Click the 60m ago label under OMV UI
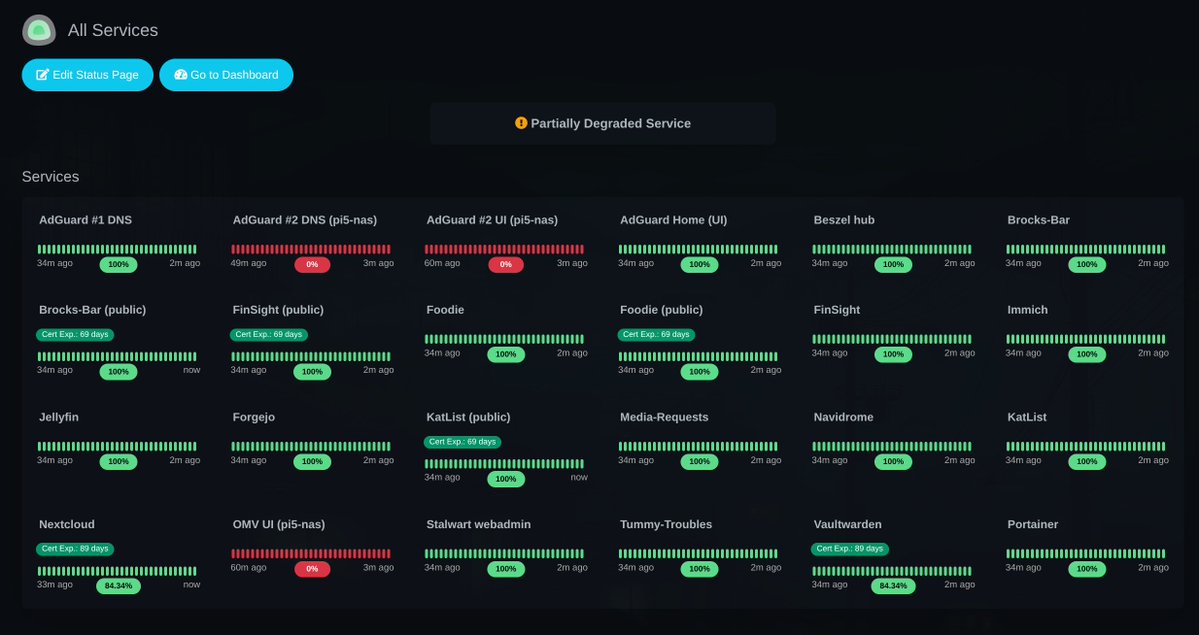 tap(249, 568)
